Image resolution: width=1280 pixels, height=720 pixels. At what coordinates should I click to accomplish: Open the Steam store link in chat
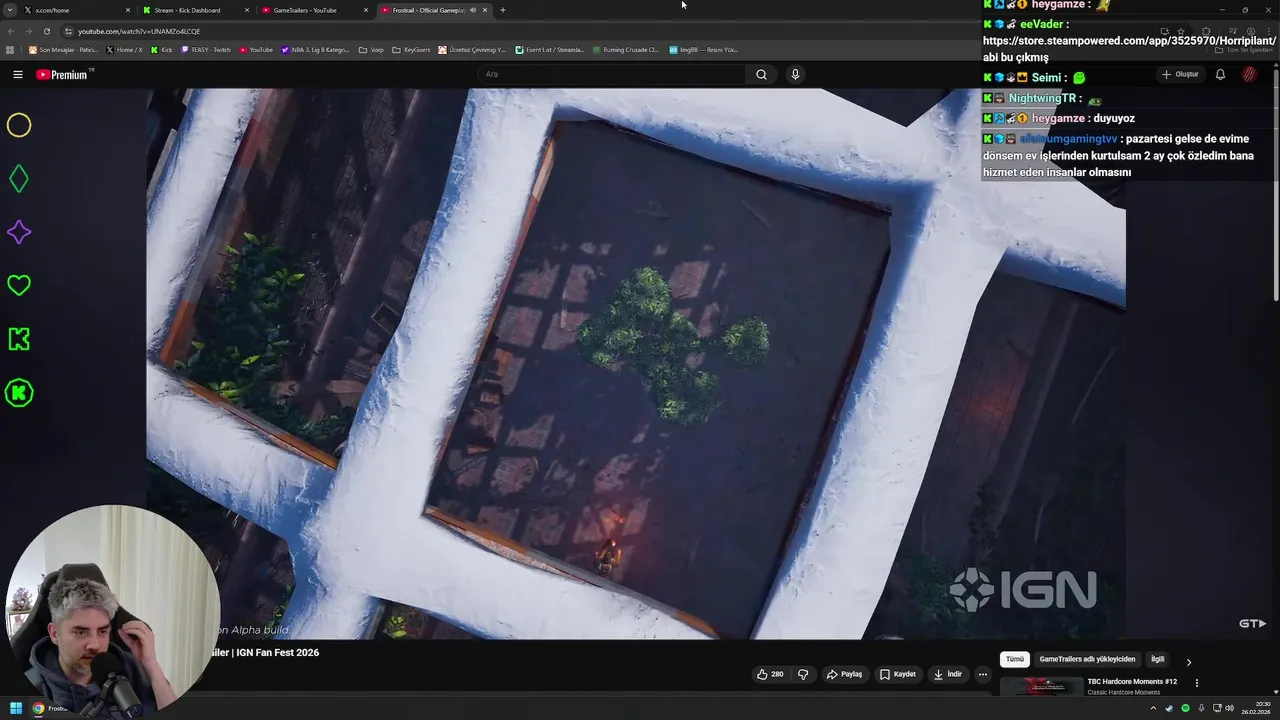pos(1130,41)
